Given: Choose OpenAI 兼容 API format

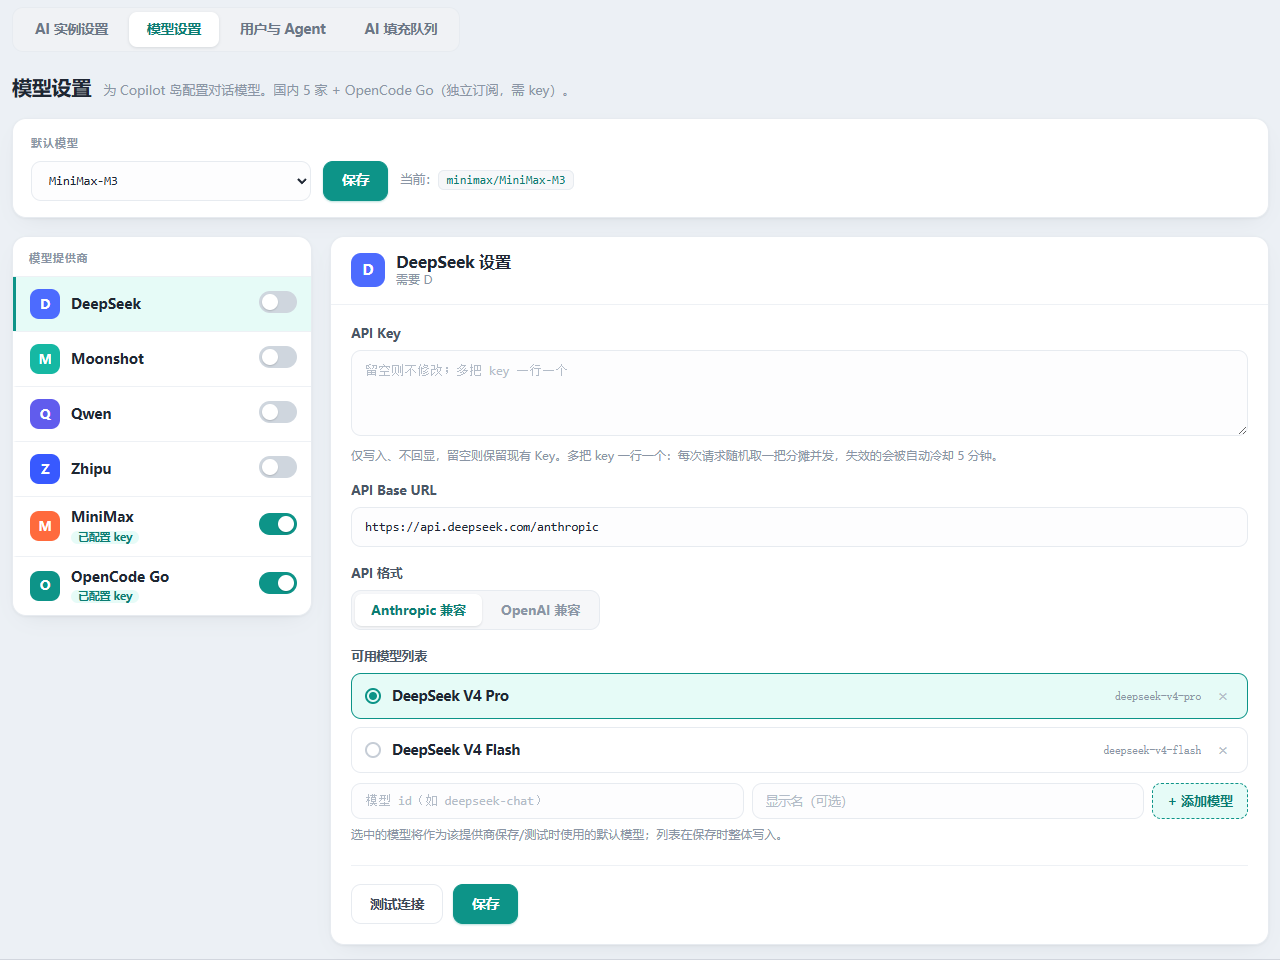Looking at the screenshot, I should tap(540, 610).
